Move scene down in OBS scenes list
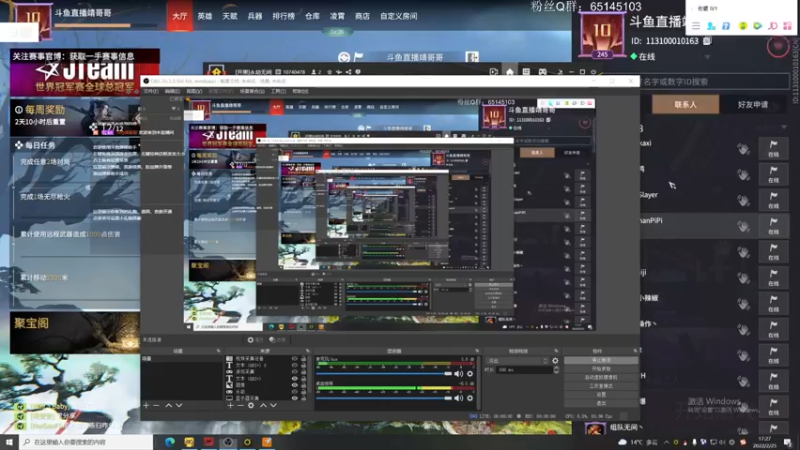800x450 pixels. (x=179, y=405)
